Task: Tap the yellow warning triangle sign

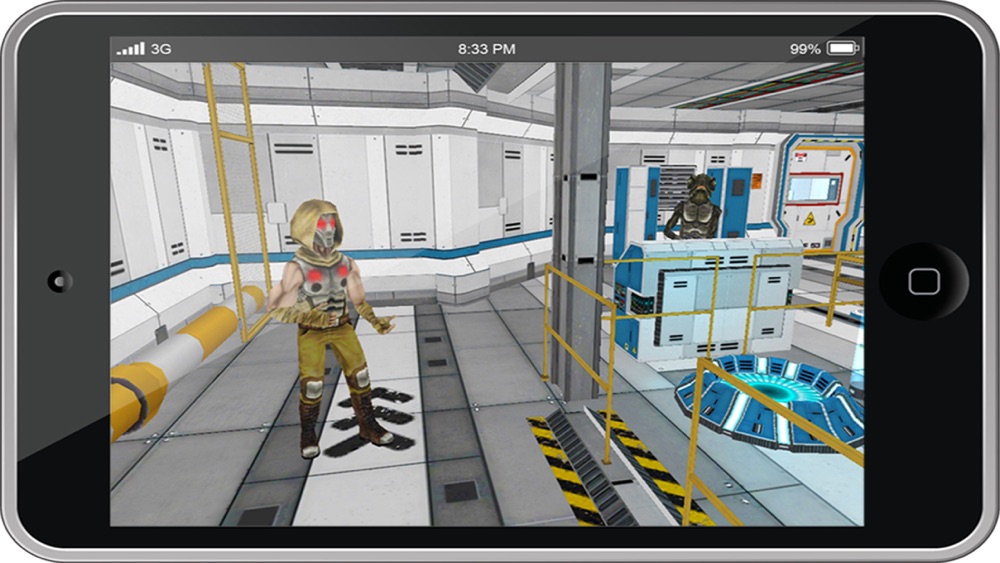Action: pos(809,219)
